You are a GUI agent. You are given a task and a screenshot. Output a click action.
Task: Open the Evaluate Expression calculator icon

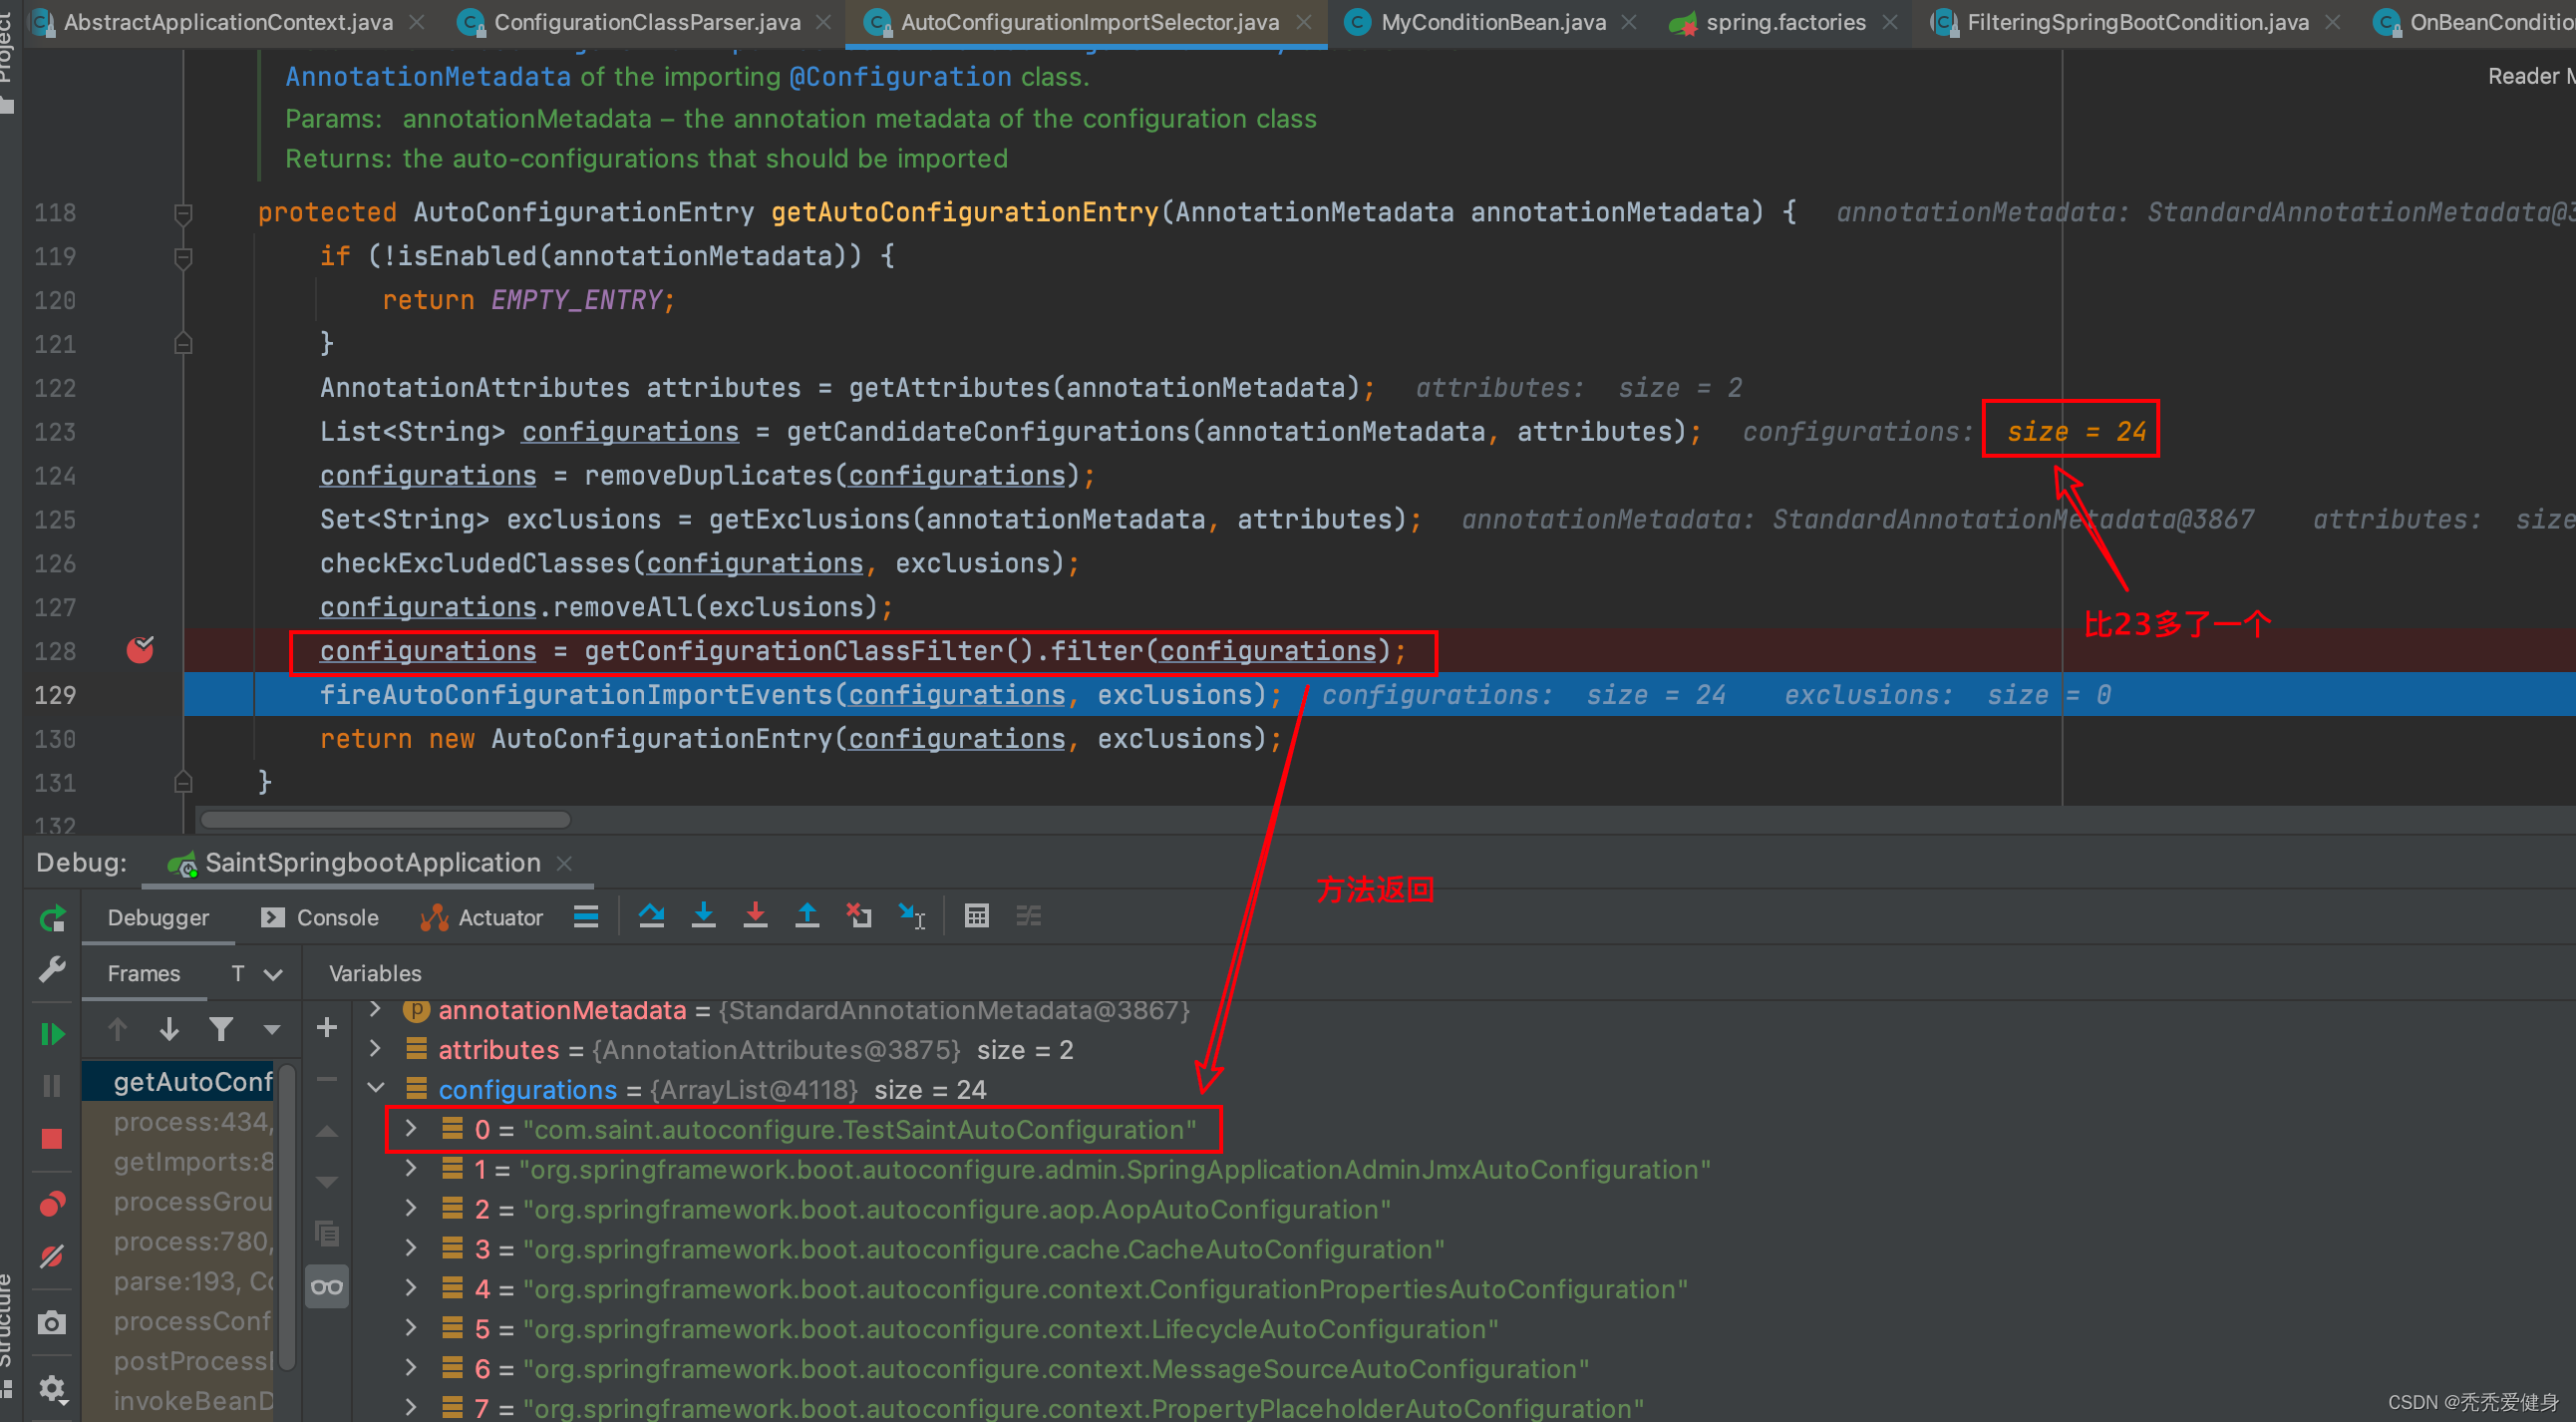[x=976, y=915]
